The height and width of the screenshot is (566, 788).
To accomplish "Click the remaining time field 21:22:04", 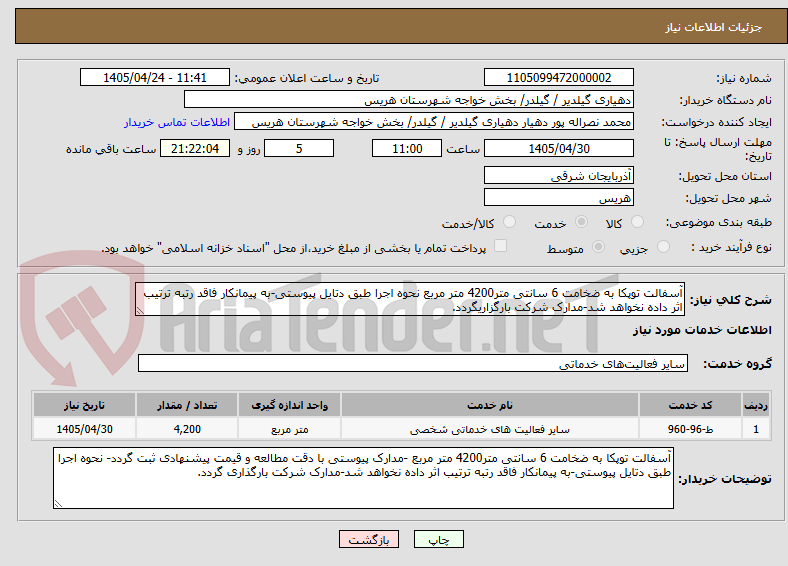I will [195, 148].
